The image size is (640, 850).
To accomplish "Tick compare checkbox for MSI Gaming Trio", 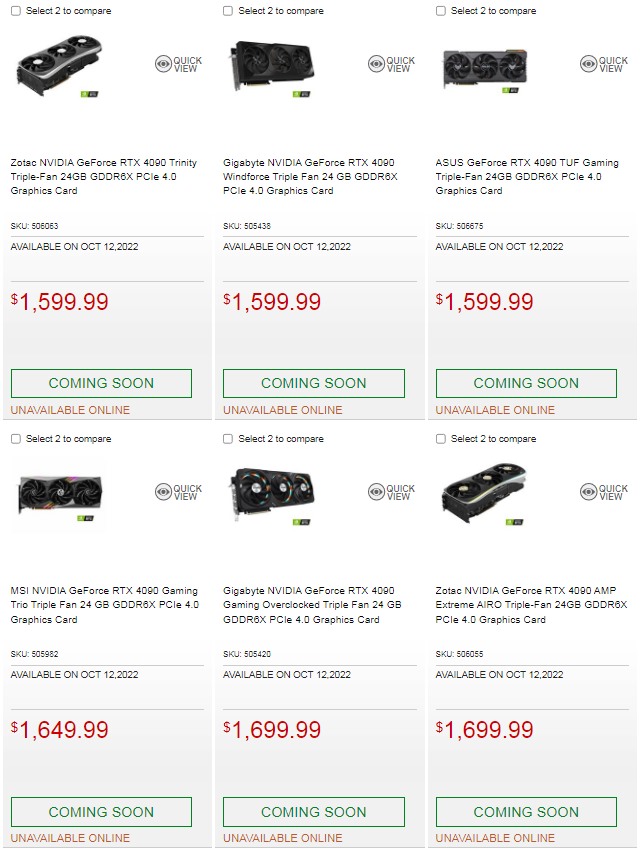I will pos(15,439).
